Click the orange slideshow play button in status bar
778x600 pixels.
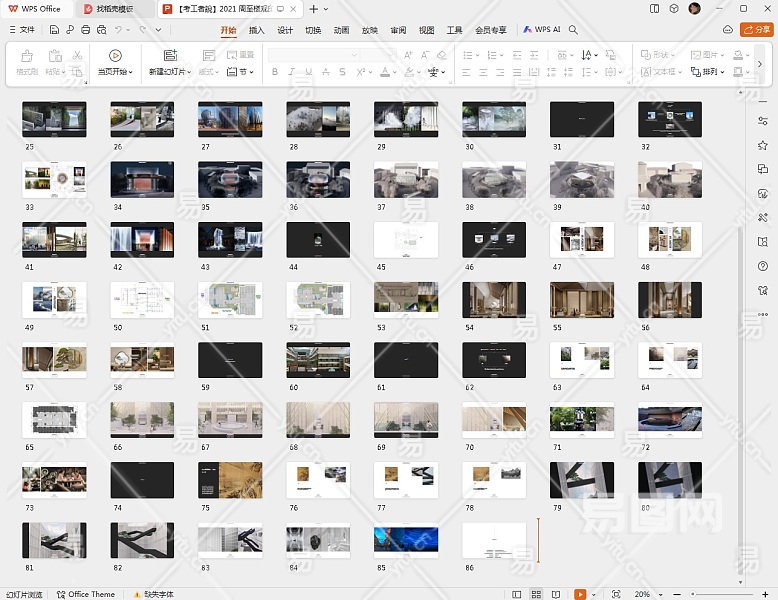580,594
